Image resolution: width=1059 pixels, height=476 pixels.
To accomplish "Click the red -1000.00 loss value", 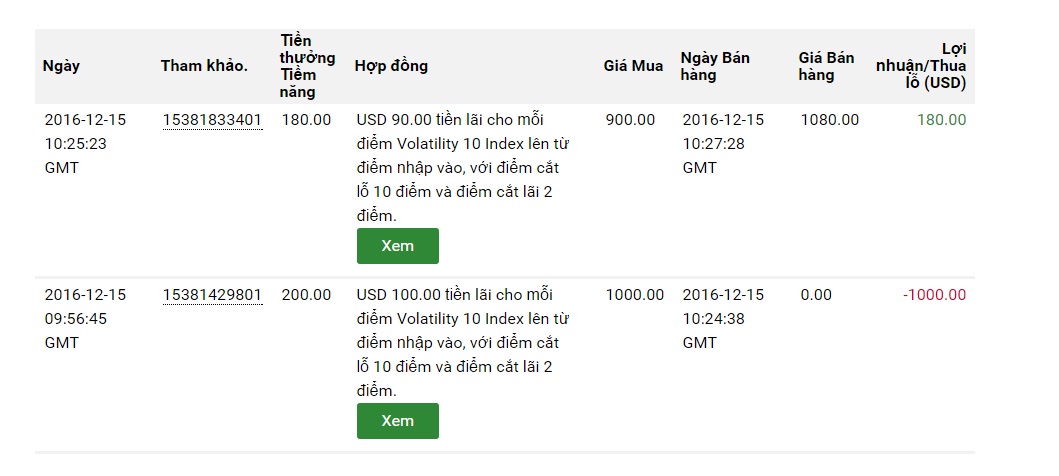I will 934,295.
